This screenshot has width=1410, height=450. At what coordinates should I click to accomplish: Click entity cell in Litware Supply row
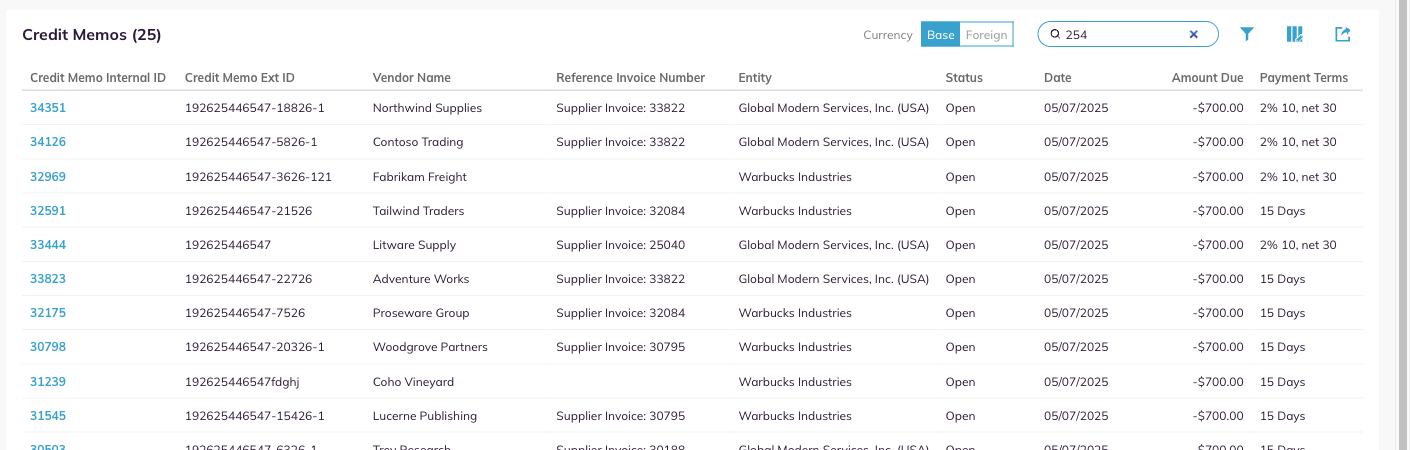coord(834,245)
